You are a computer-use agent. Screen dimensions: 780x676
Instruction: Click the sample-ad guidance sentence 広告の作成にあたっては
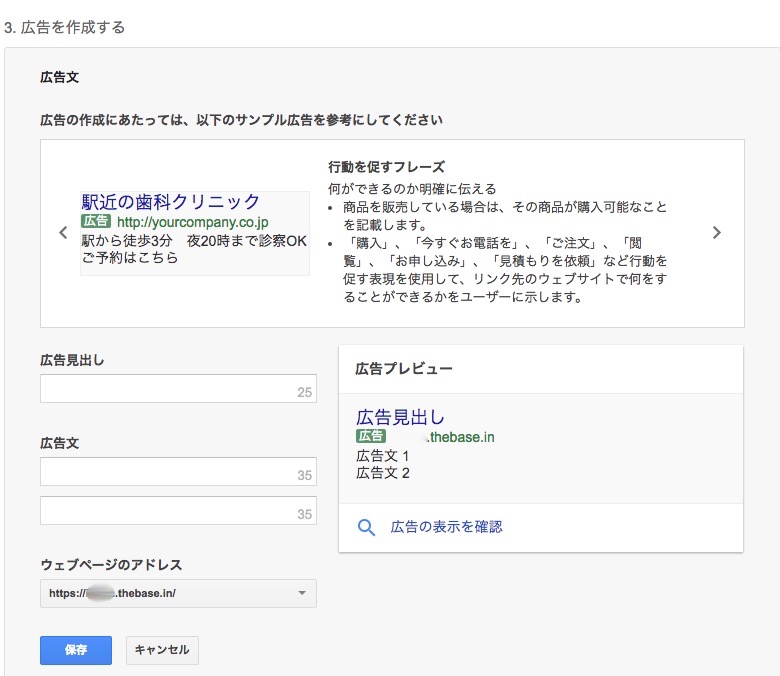click(241, 120)
